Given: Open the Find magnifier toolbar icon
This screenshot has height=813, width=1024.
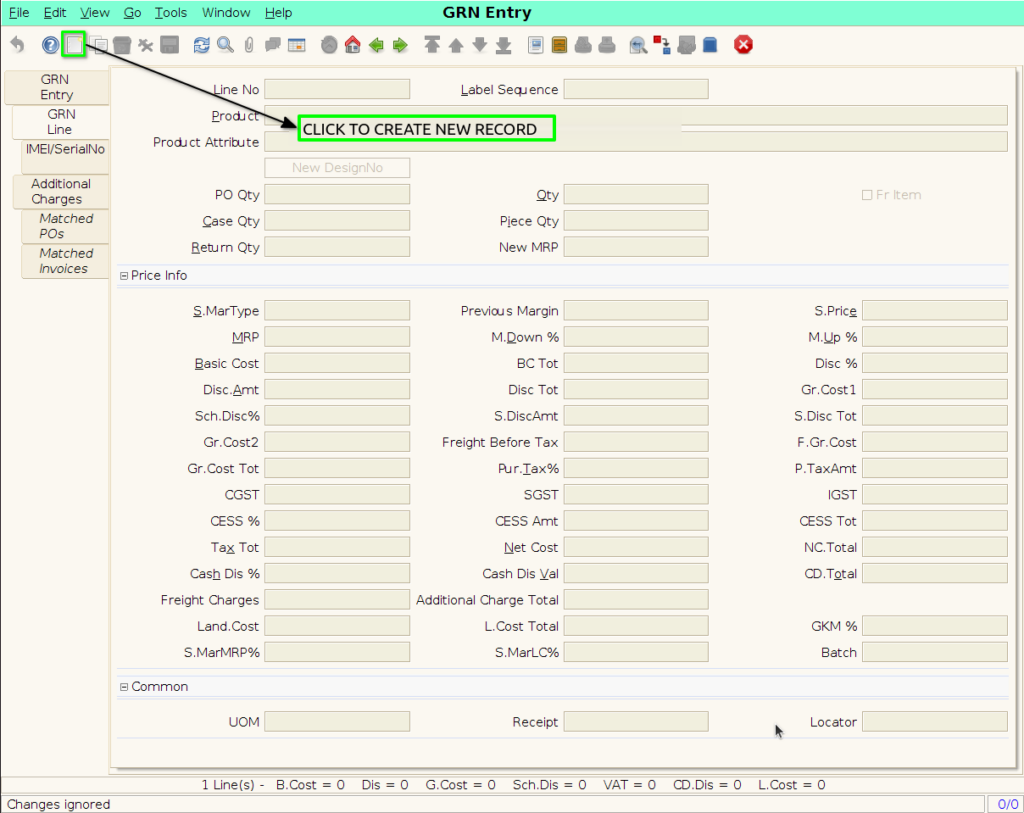Looking at the screenshot, I should [225, 45].
